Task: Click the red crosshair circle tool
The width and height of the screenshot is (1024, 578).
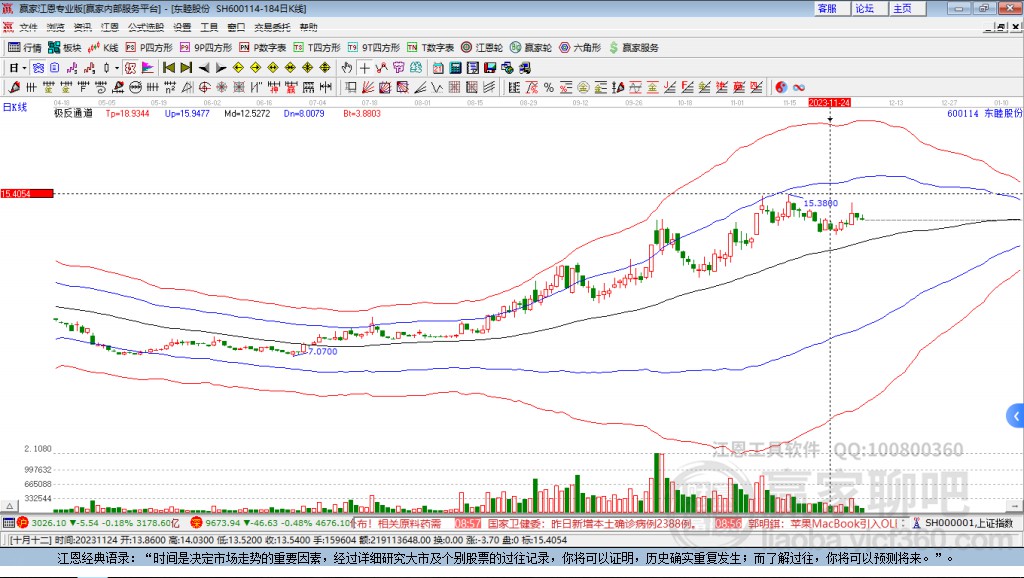Action: (204, 88)
